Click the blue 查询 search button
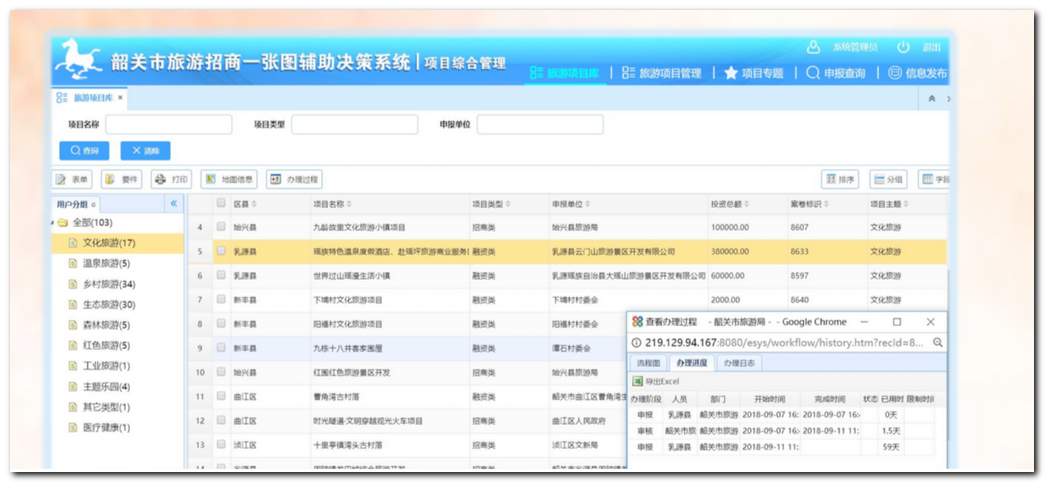This screenshot has height=483, width=1045. [x=84, y=150]
